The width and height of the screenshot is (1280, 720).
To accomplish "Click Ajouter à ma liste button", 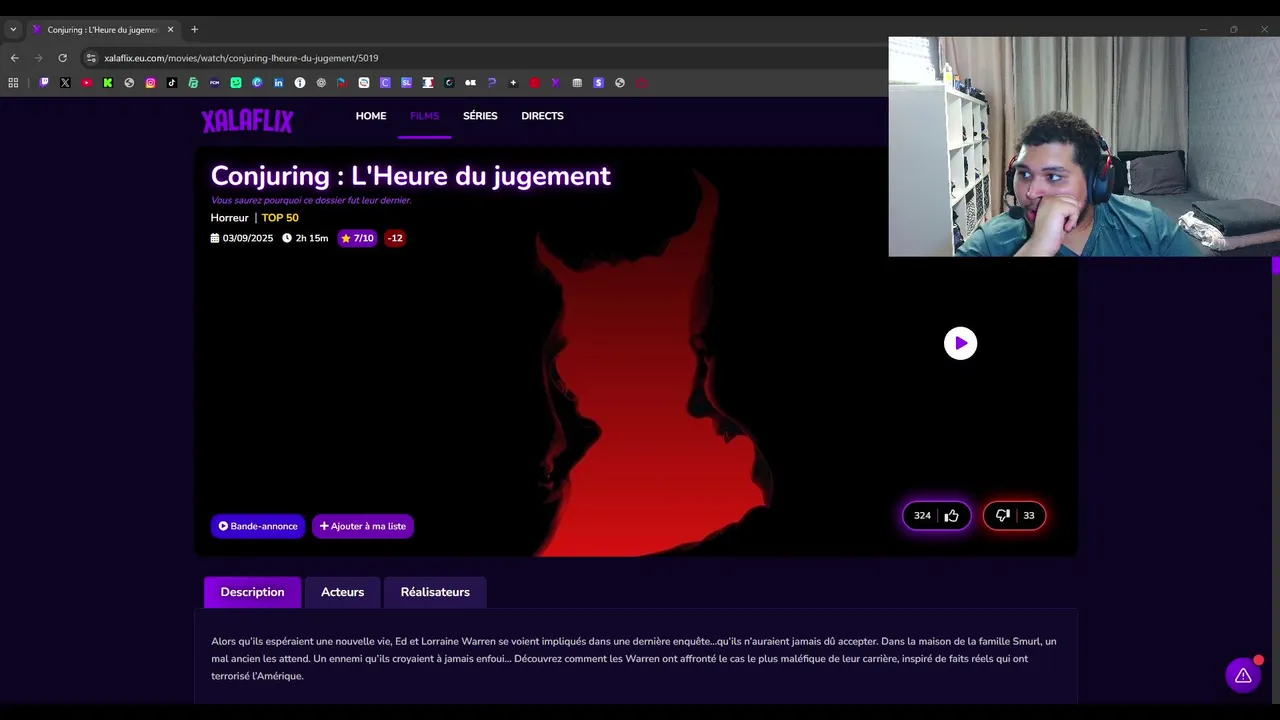I will pos(363,526).
